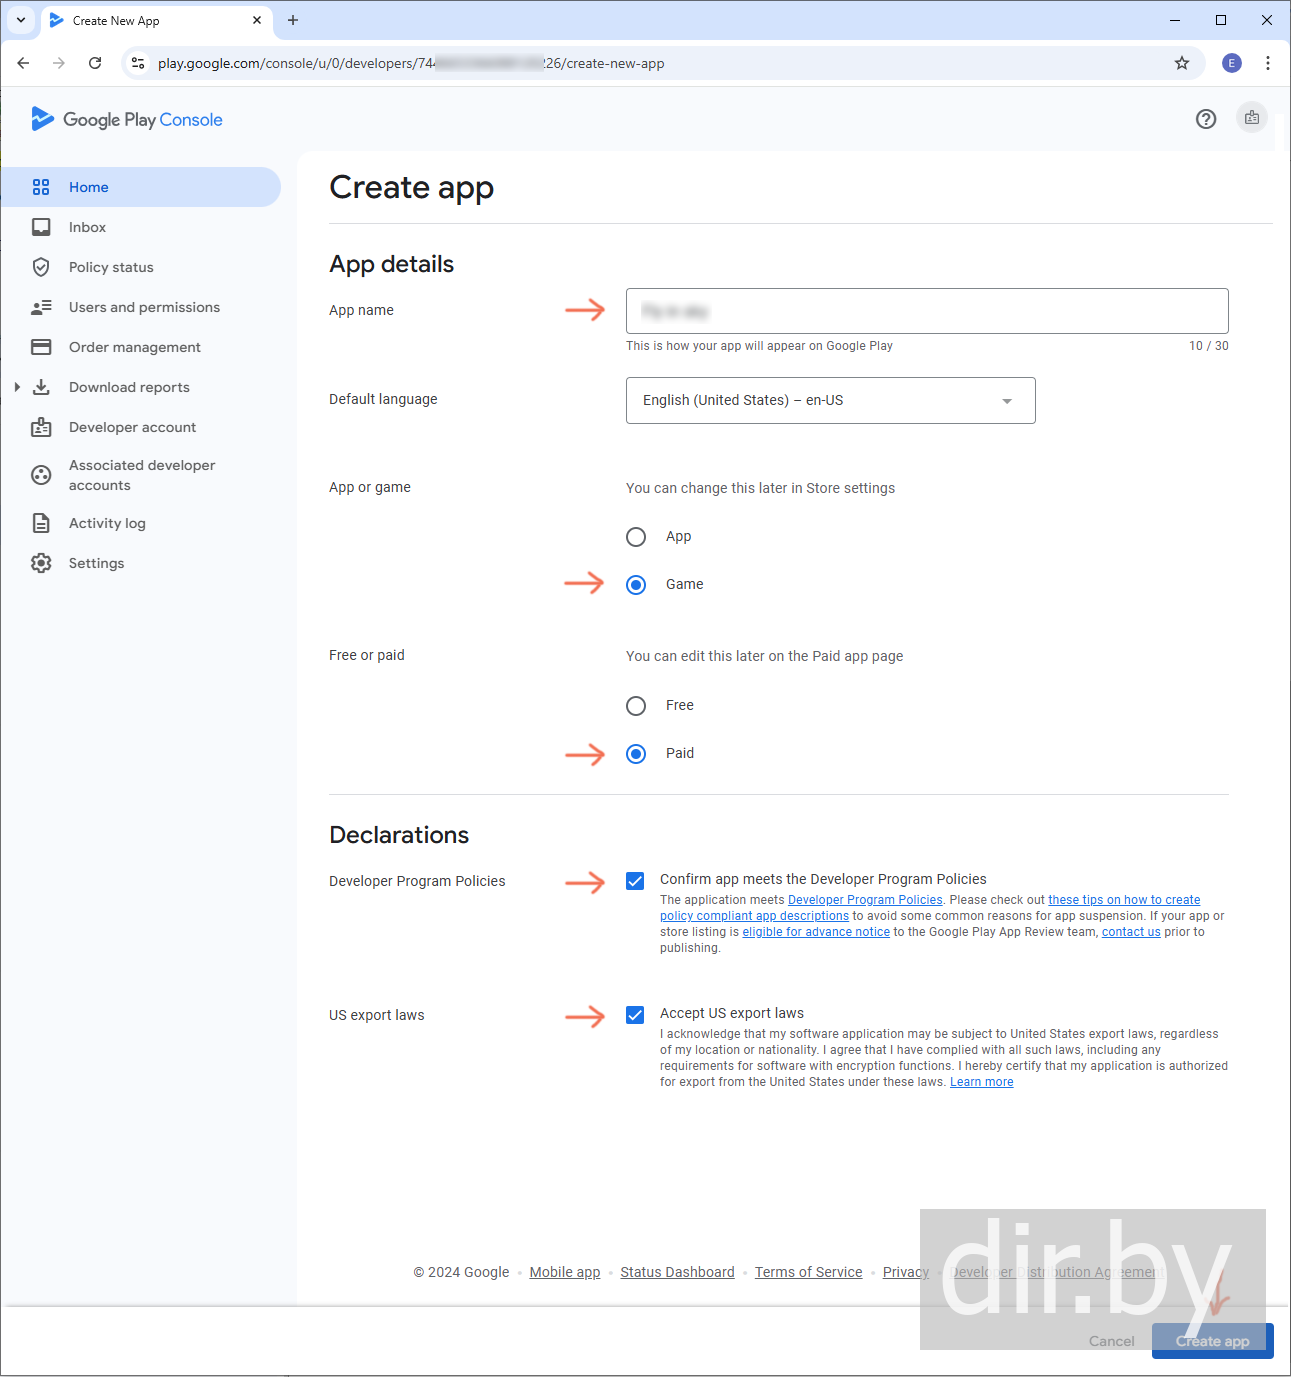Close the Create New App tab

tap(257, 20)
